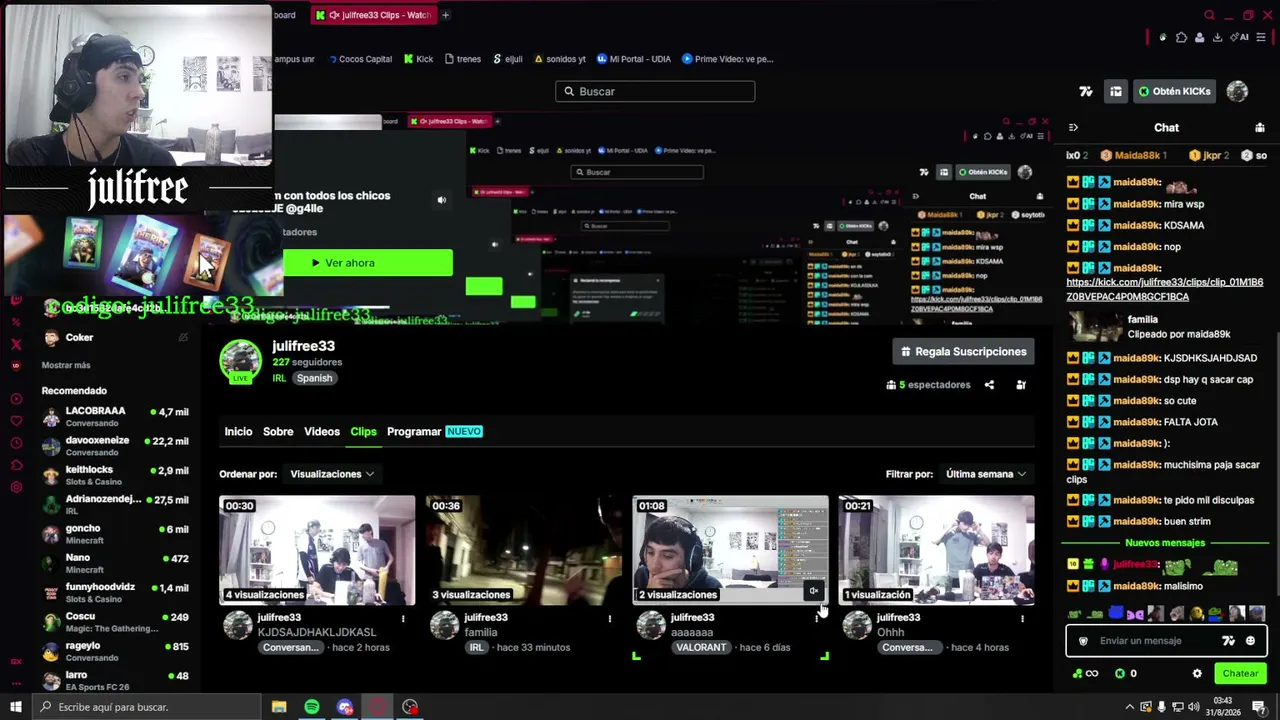Switch to the Videos tab
Screen dimensions: 1280x720
322,432
